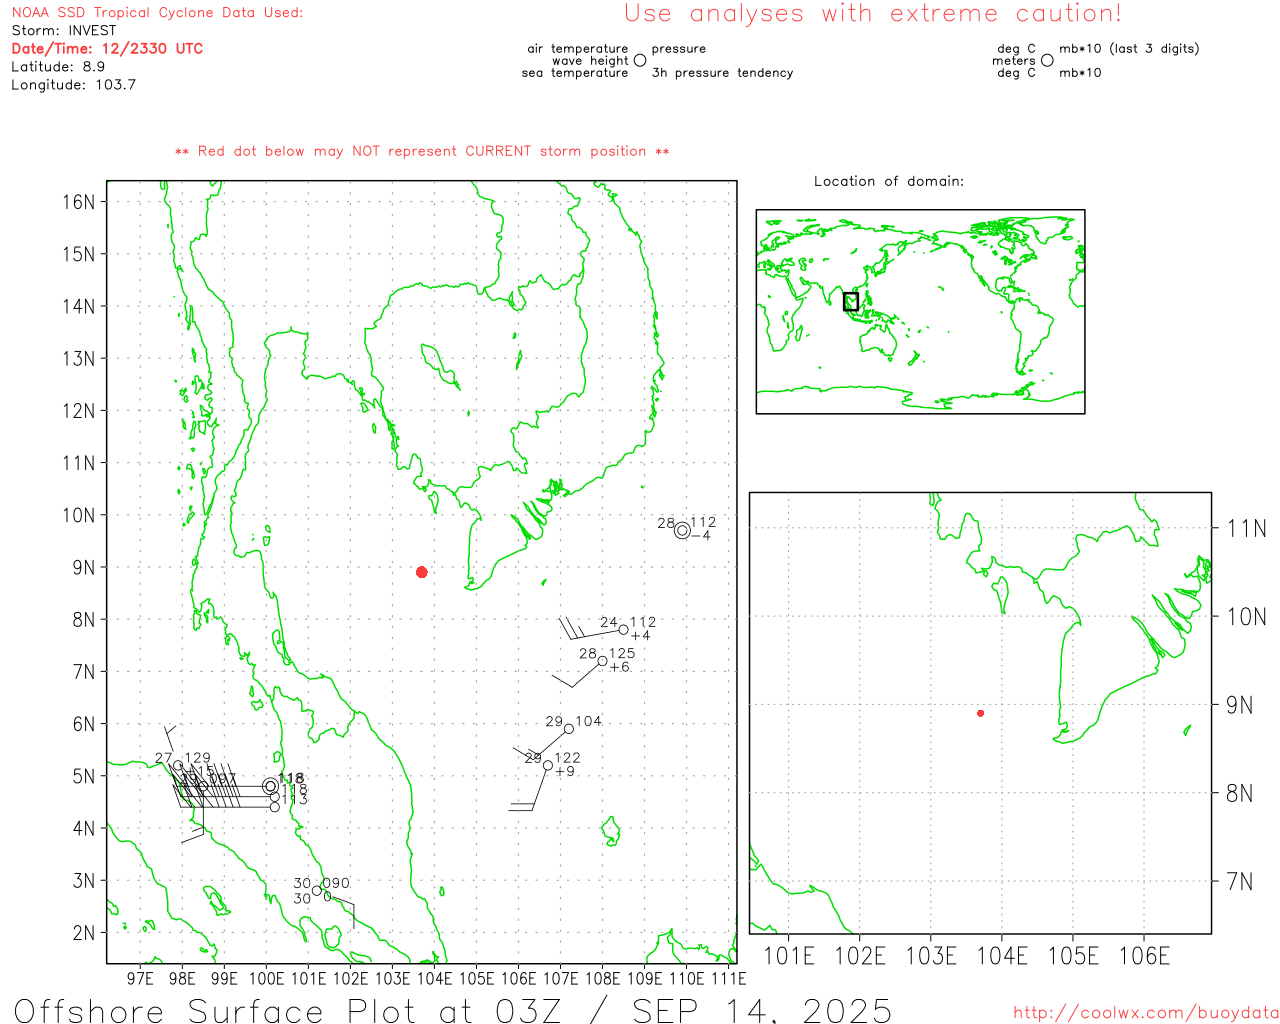The height and width of the screenshot is (1024, 1280).
Task: Click the 'sea temperature' legend label
Action: pos(575,73)
